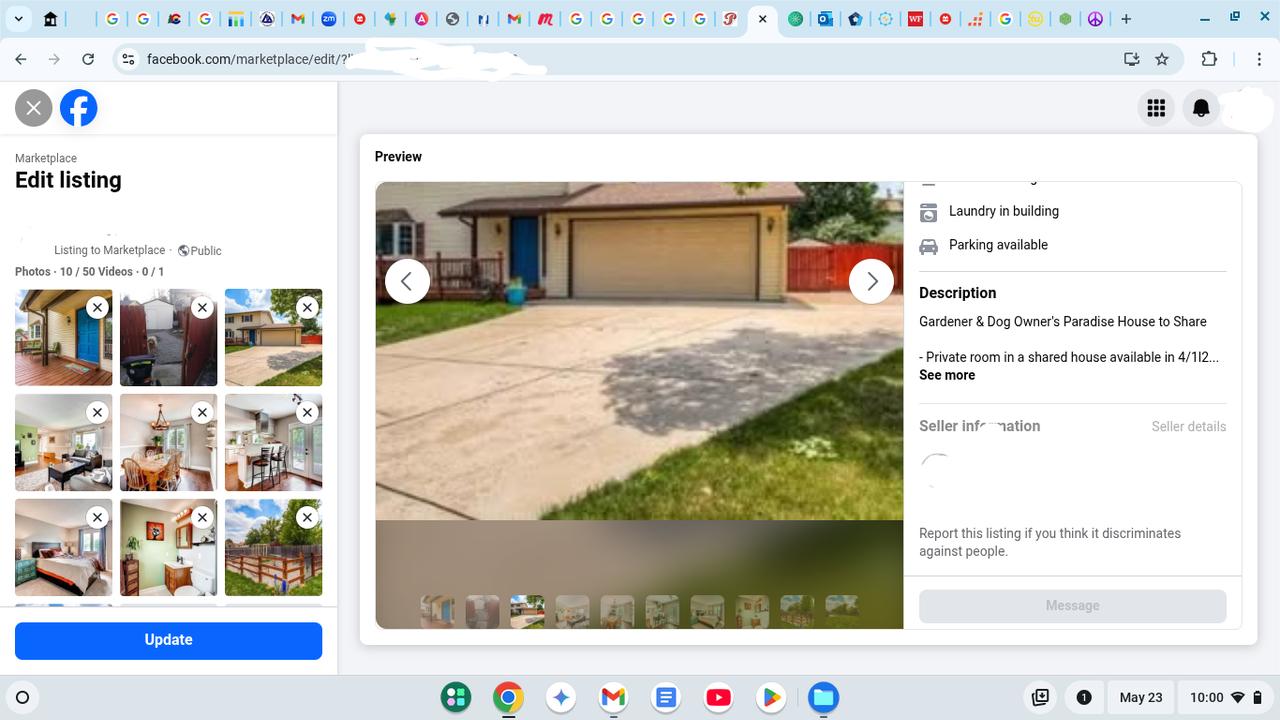Show previous photo in preview
Screen dimensions: 1280x720
click(x=407, y=282)
